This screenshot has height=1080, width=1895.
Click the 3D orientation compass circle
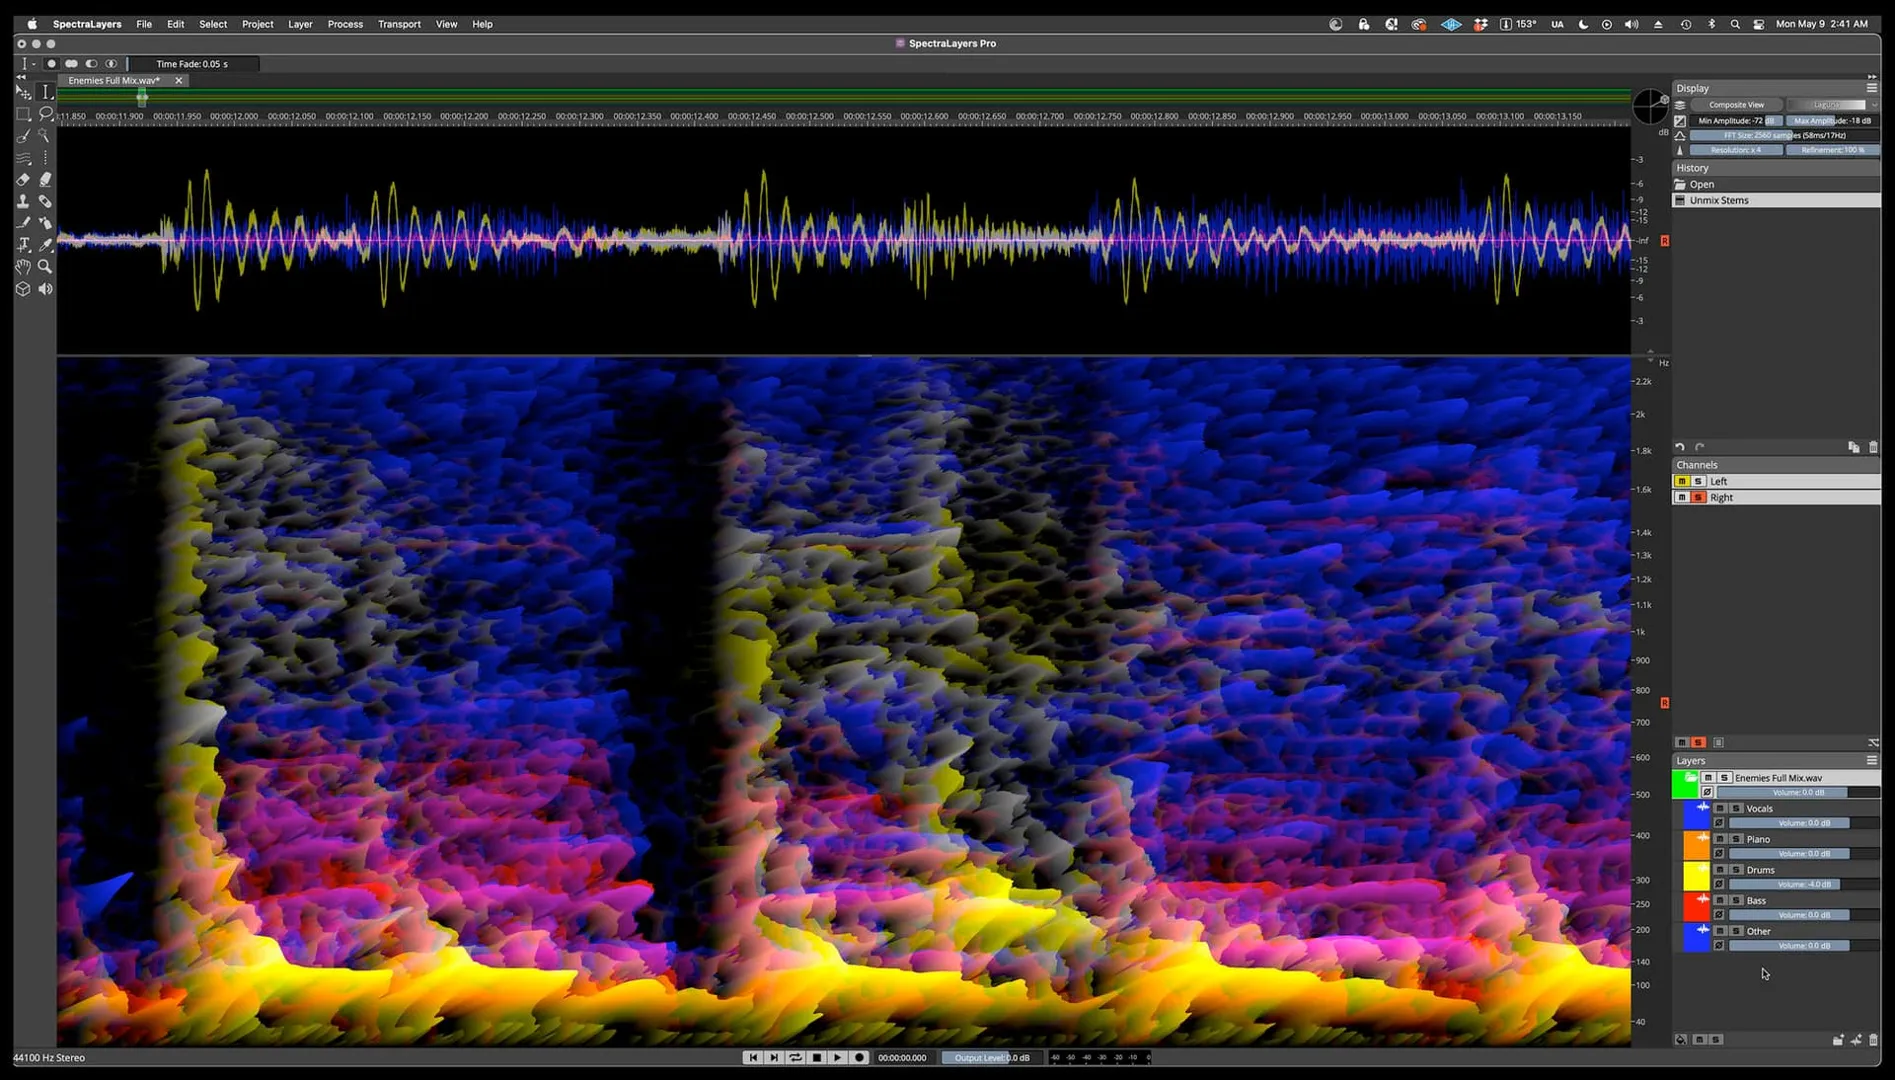click(x=1650, y=106)
